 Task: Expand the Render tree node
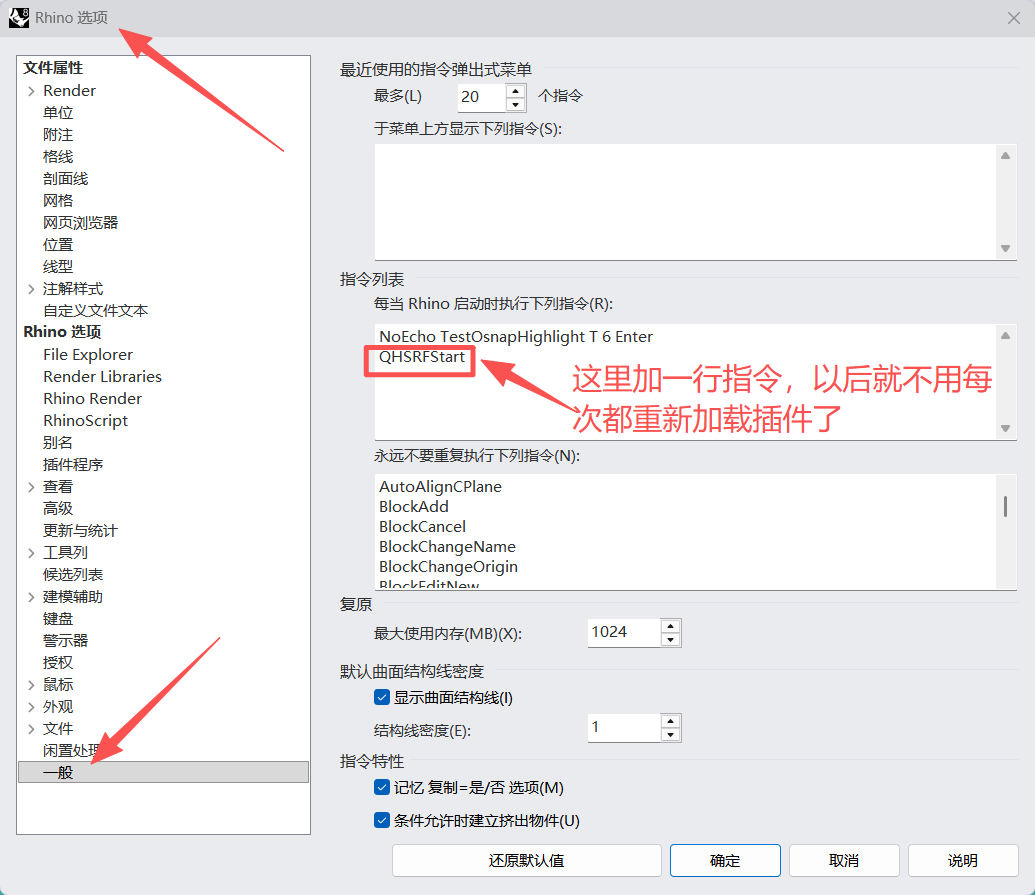click(31, 91)
